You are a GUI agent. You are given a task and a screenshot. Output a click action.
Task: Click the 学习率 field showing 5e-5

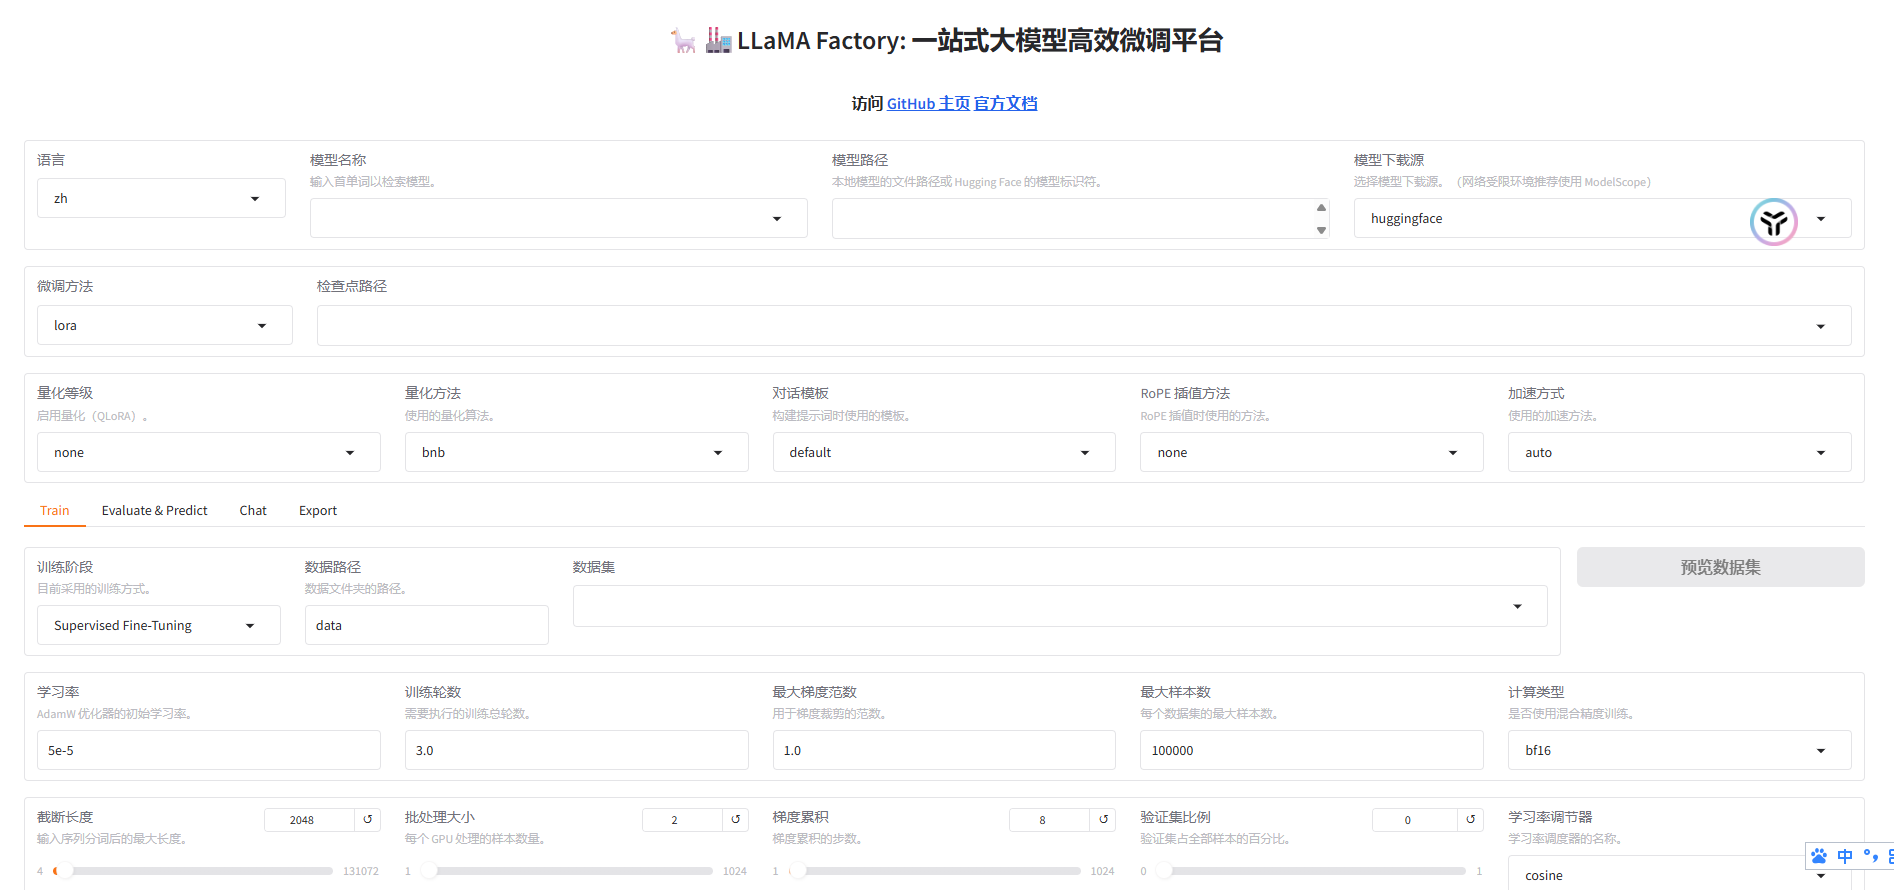coord(209,750)
